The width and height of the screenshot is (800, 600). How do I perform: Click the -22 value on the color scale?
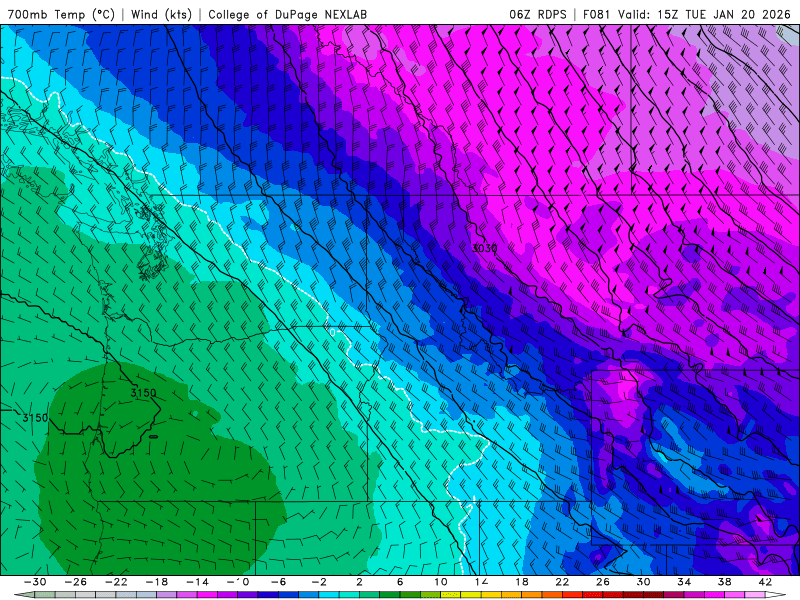(116, 582)
